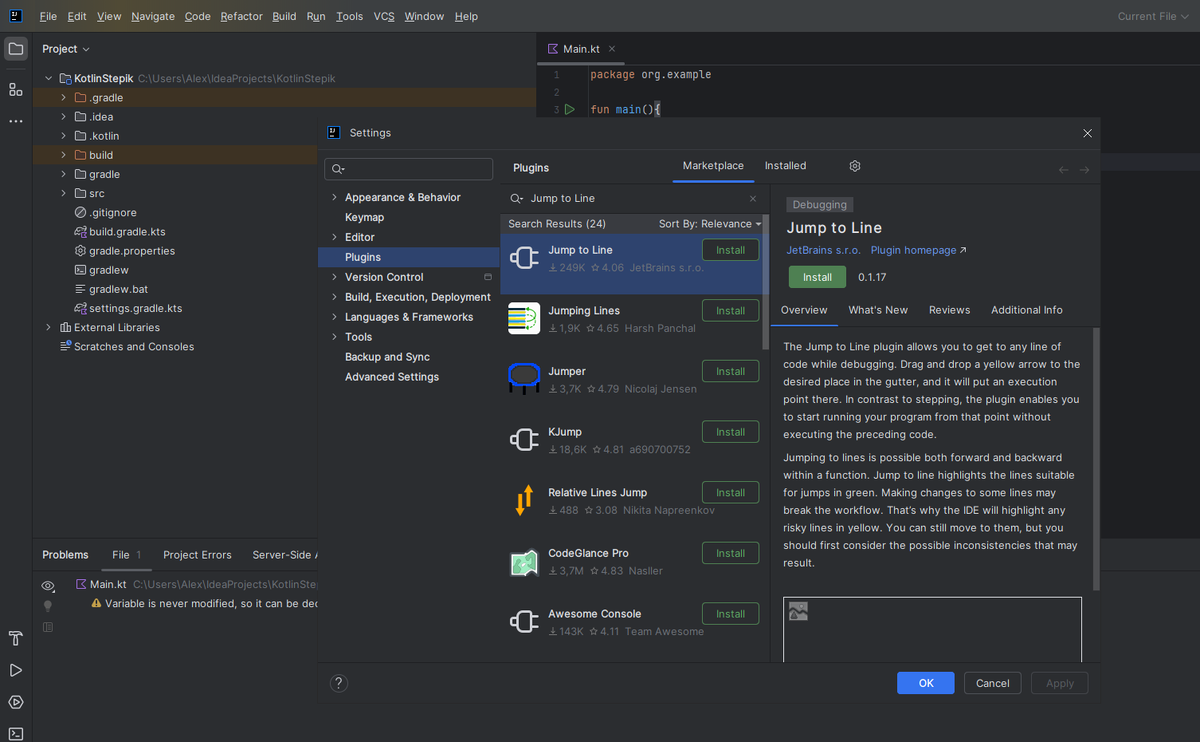Viewport: 1200px width, 742px height.
Task: Open the Structure tool window icon
Action: pyautogui.click(x=16, y=89)
